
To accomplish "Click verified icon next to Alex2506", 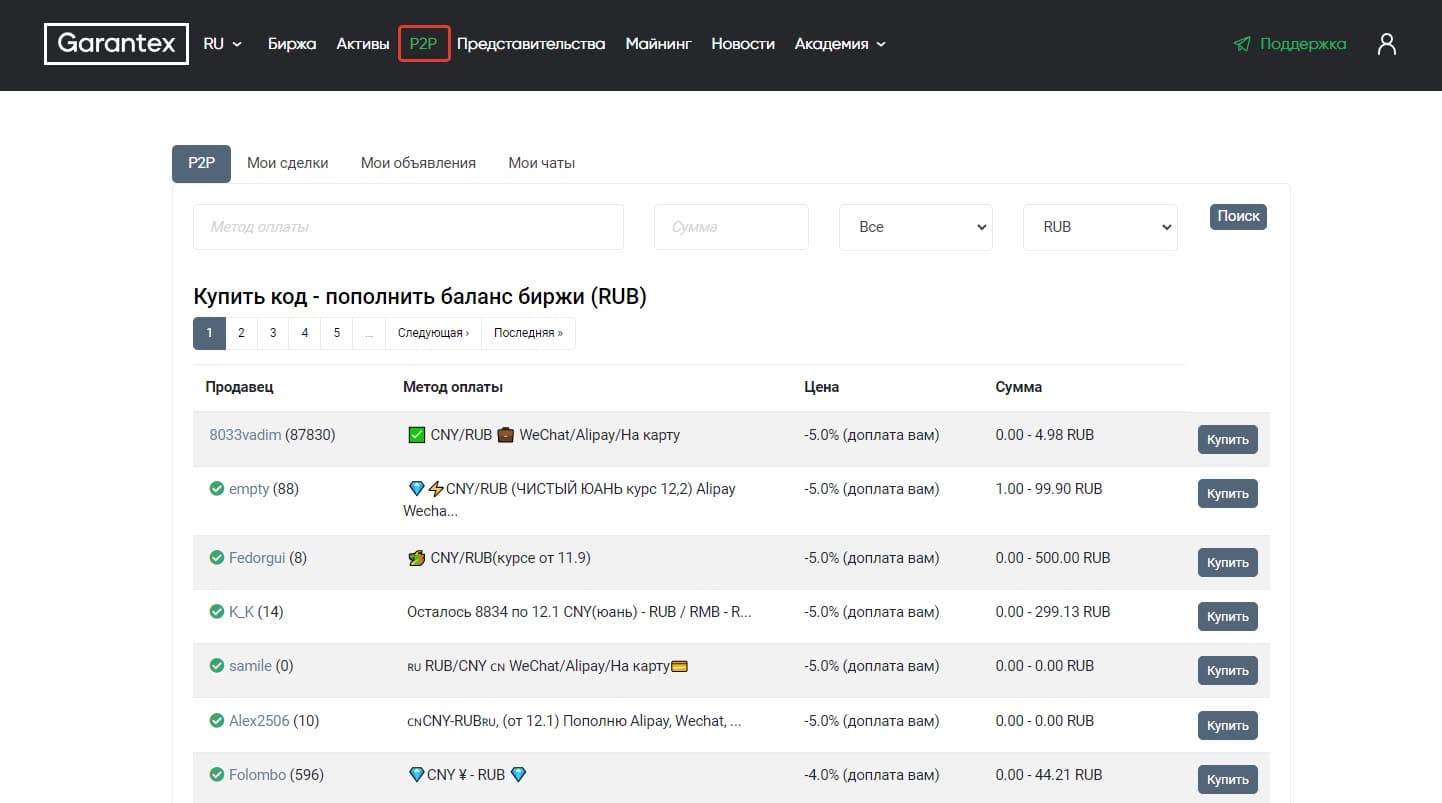I will [216, 721].
